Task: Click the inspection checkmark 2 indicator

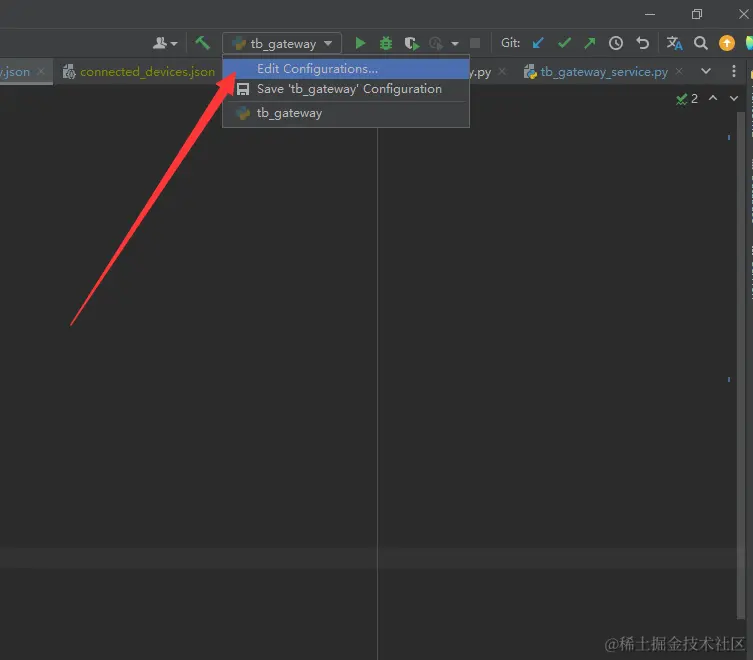Action: 687,99
